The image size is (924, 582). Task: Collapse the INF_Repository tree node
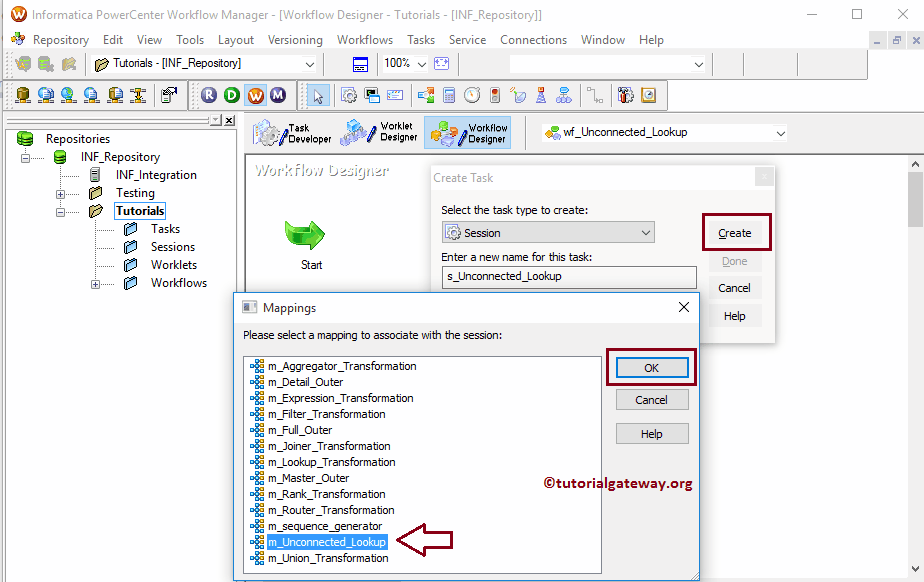tap(25, 158)
